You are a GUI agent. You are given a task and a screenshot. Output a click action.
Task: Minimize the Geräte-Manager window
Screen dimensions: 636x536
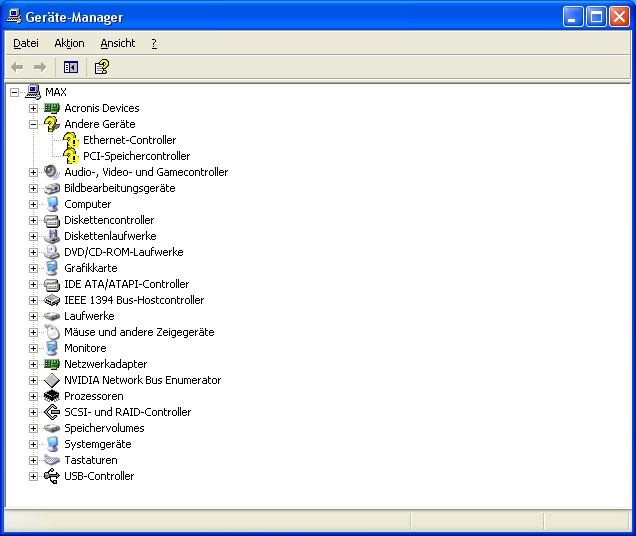pyautogui.click(x=573, y=17)
